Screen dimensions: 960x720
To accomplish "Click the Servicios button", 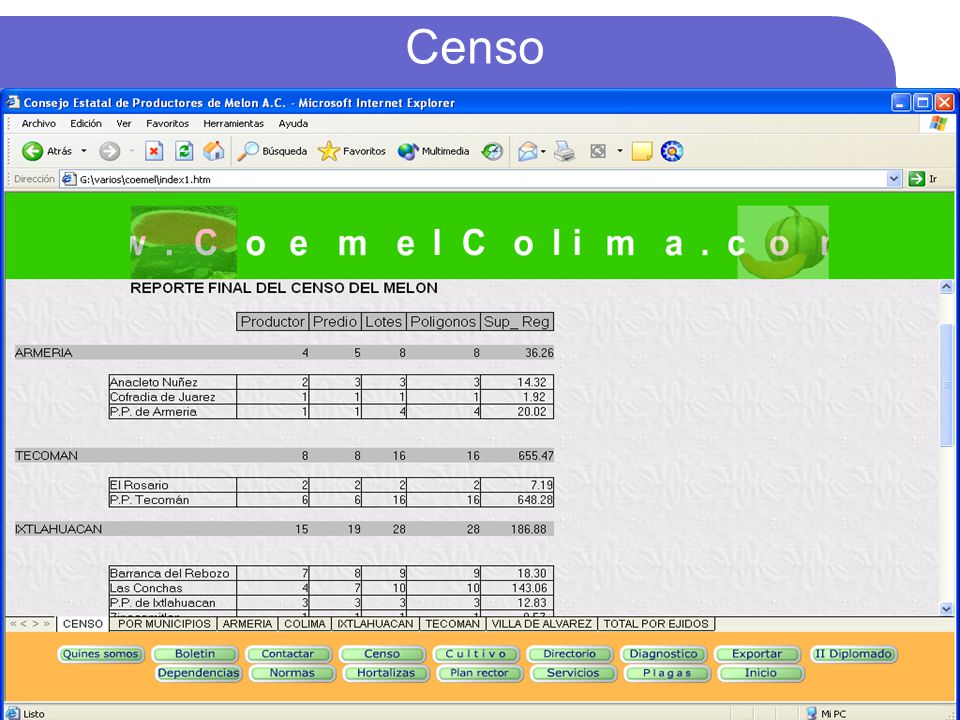I will click(573, 673).
